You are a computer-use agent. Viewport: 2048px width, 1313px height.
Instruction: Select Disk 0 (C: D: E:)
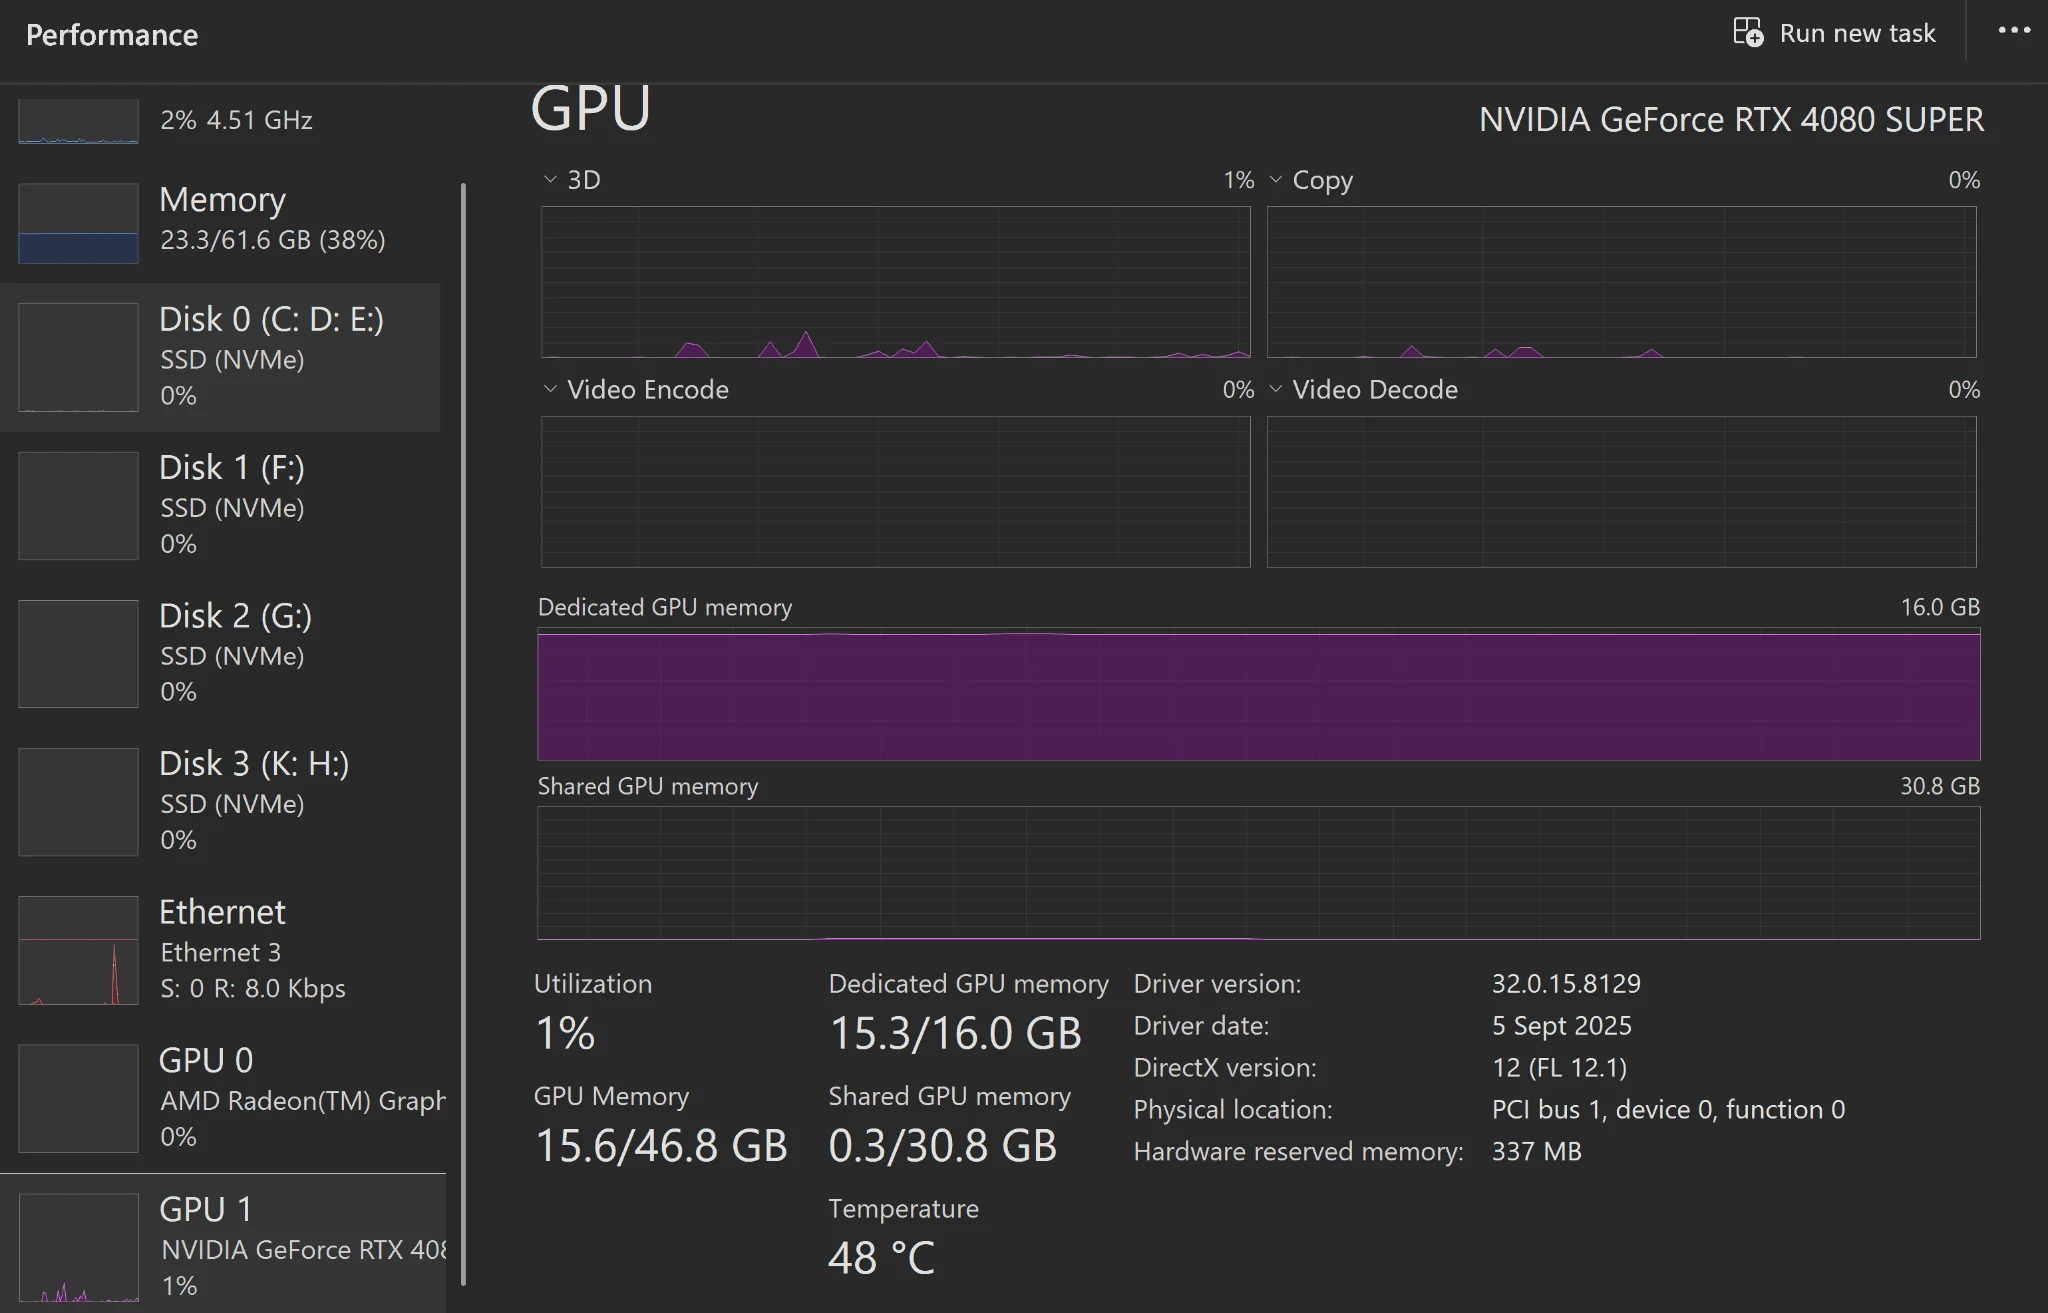[x=250, y=357]
